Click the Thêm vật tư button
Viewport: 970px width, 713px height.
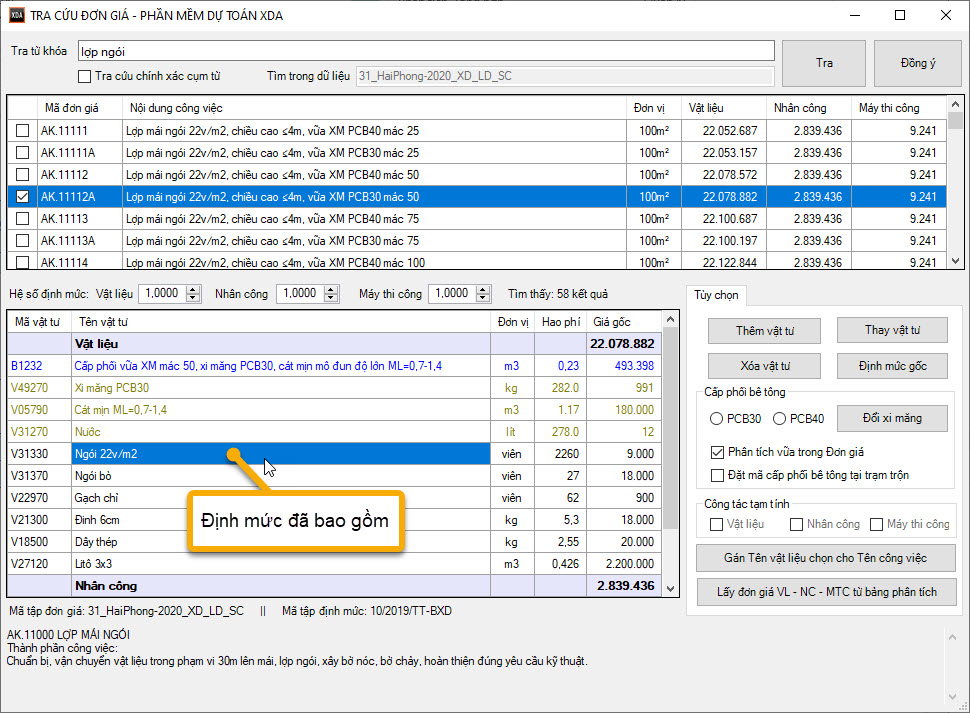point(764,331)
